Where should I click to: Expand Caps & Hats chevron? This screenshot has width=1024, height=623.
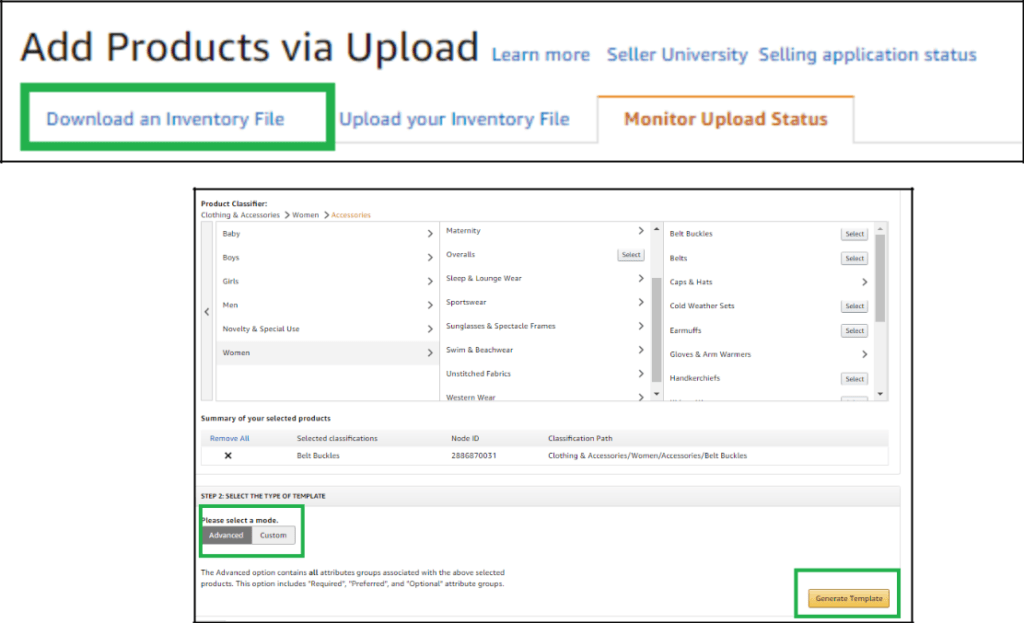(x=865, y=282)
